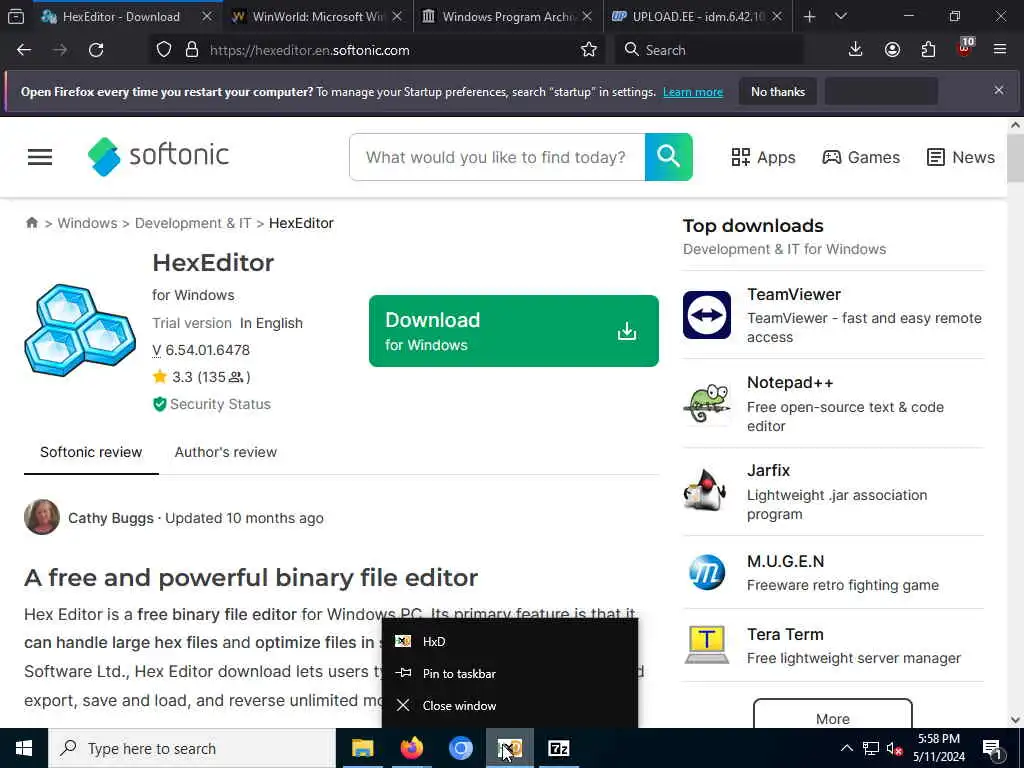Click the volume icon in system tray

point(894,748)
